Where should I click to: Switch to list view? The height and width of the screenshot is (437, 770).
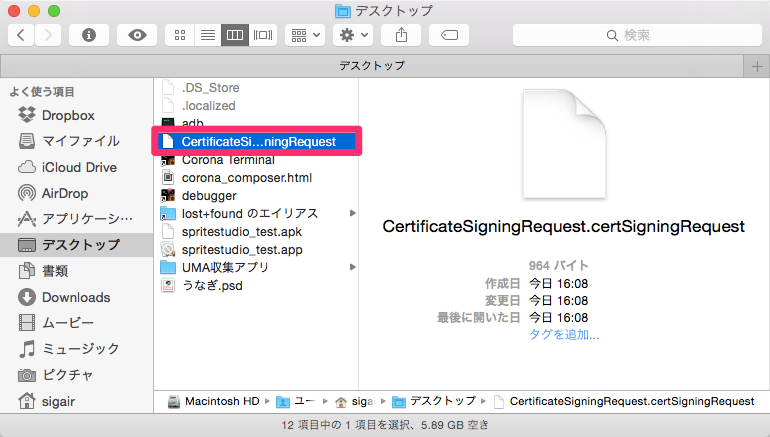tap(208, 35)
